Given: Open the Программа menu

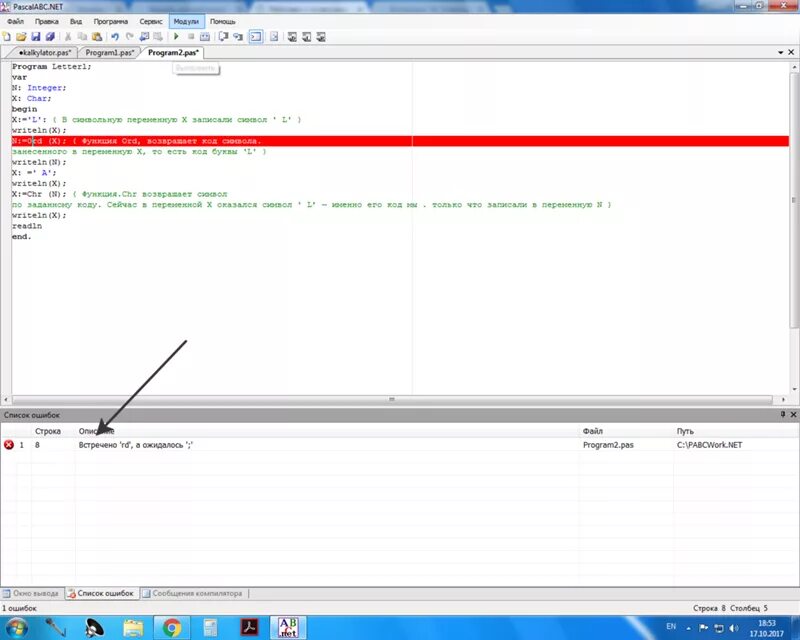Looking at the screenshot, I should click(x=111, y=21).
